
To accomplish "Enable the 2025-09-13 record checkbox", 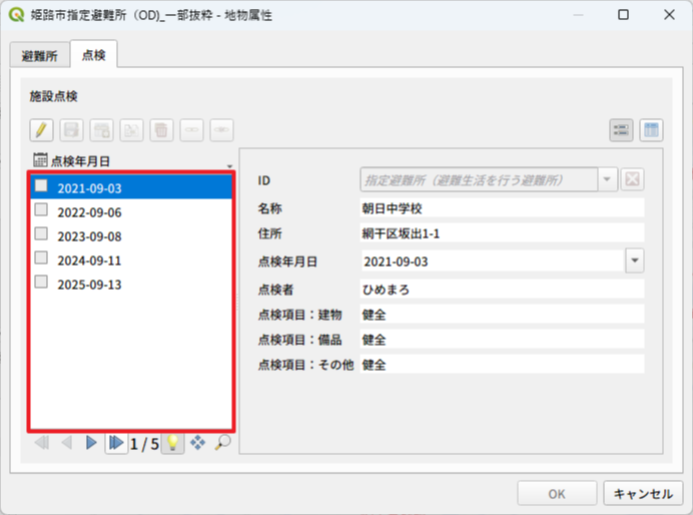I will point(41,283).
